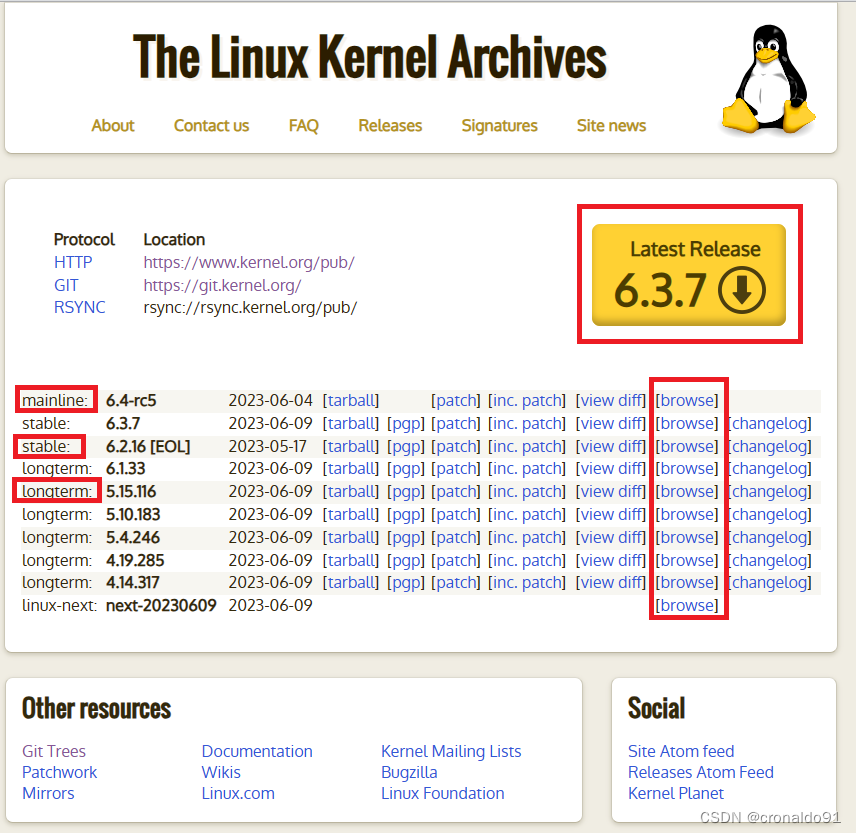Open the Kernel Mailing Lists link
This screenshot has height=833, width=856.
pos(451,751)
